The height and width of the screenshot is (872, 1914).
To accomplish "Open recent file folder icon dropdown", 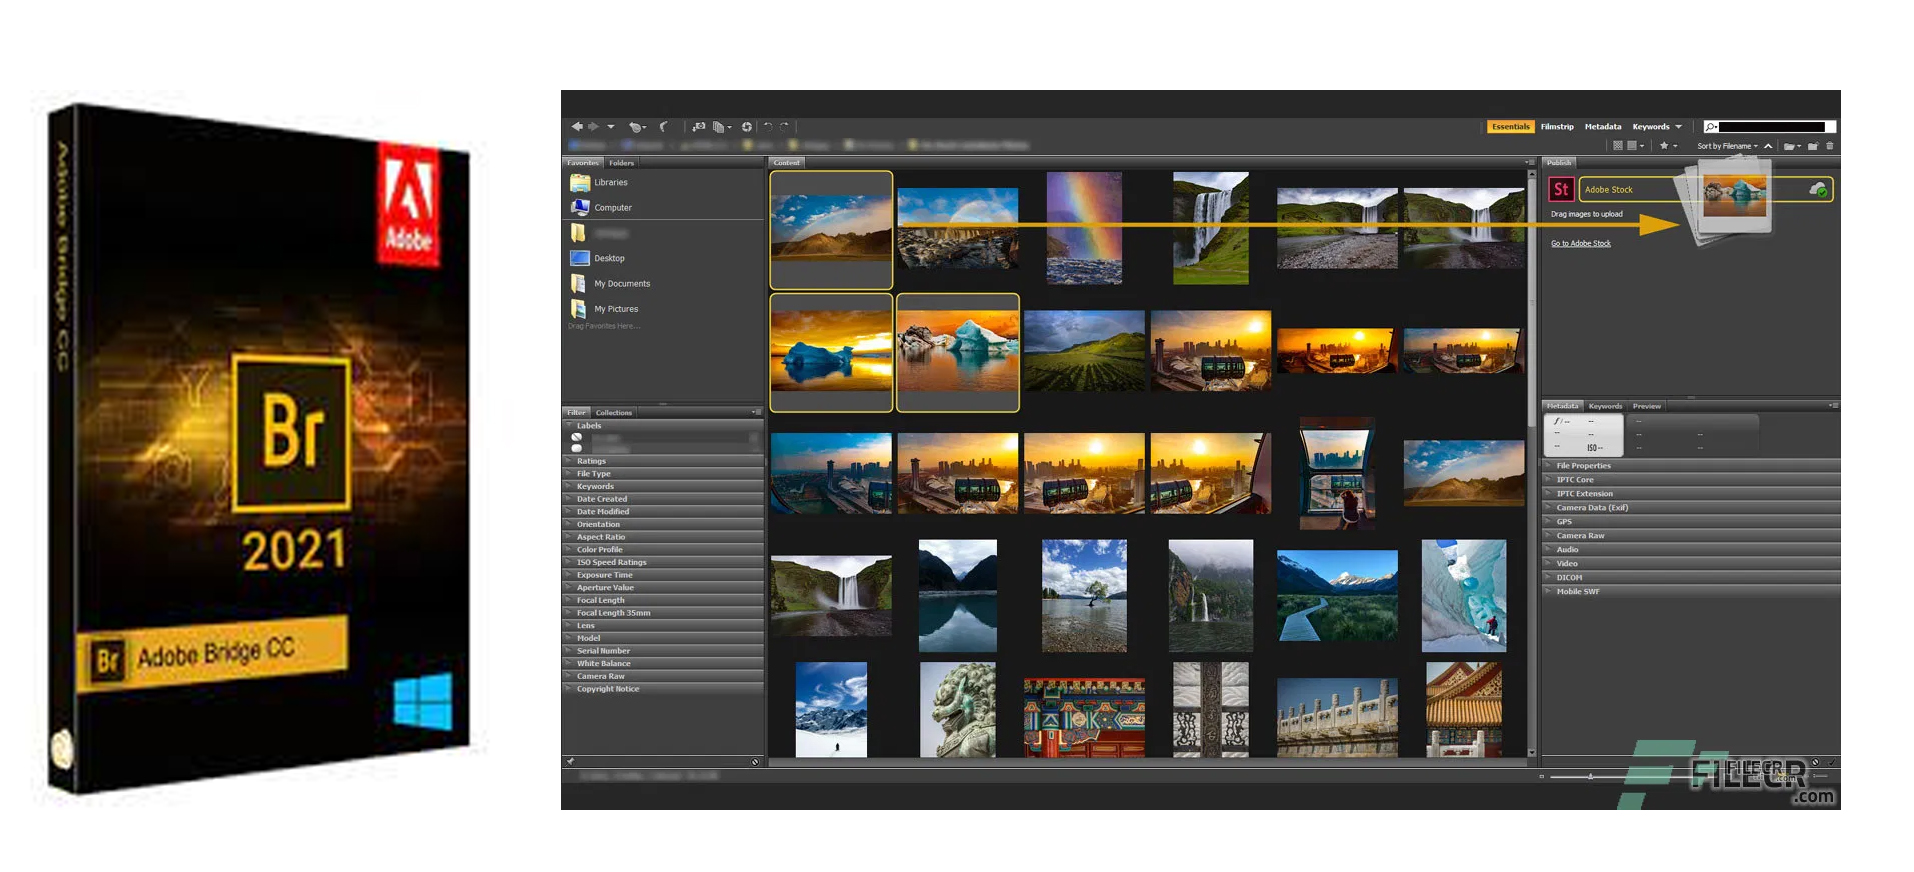I will (x=1792, y=146).
